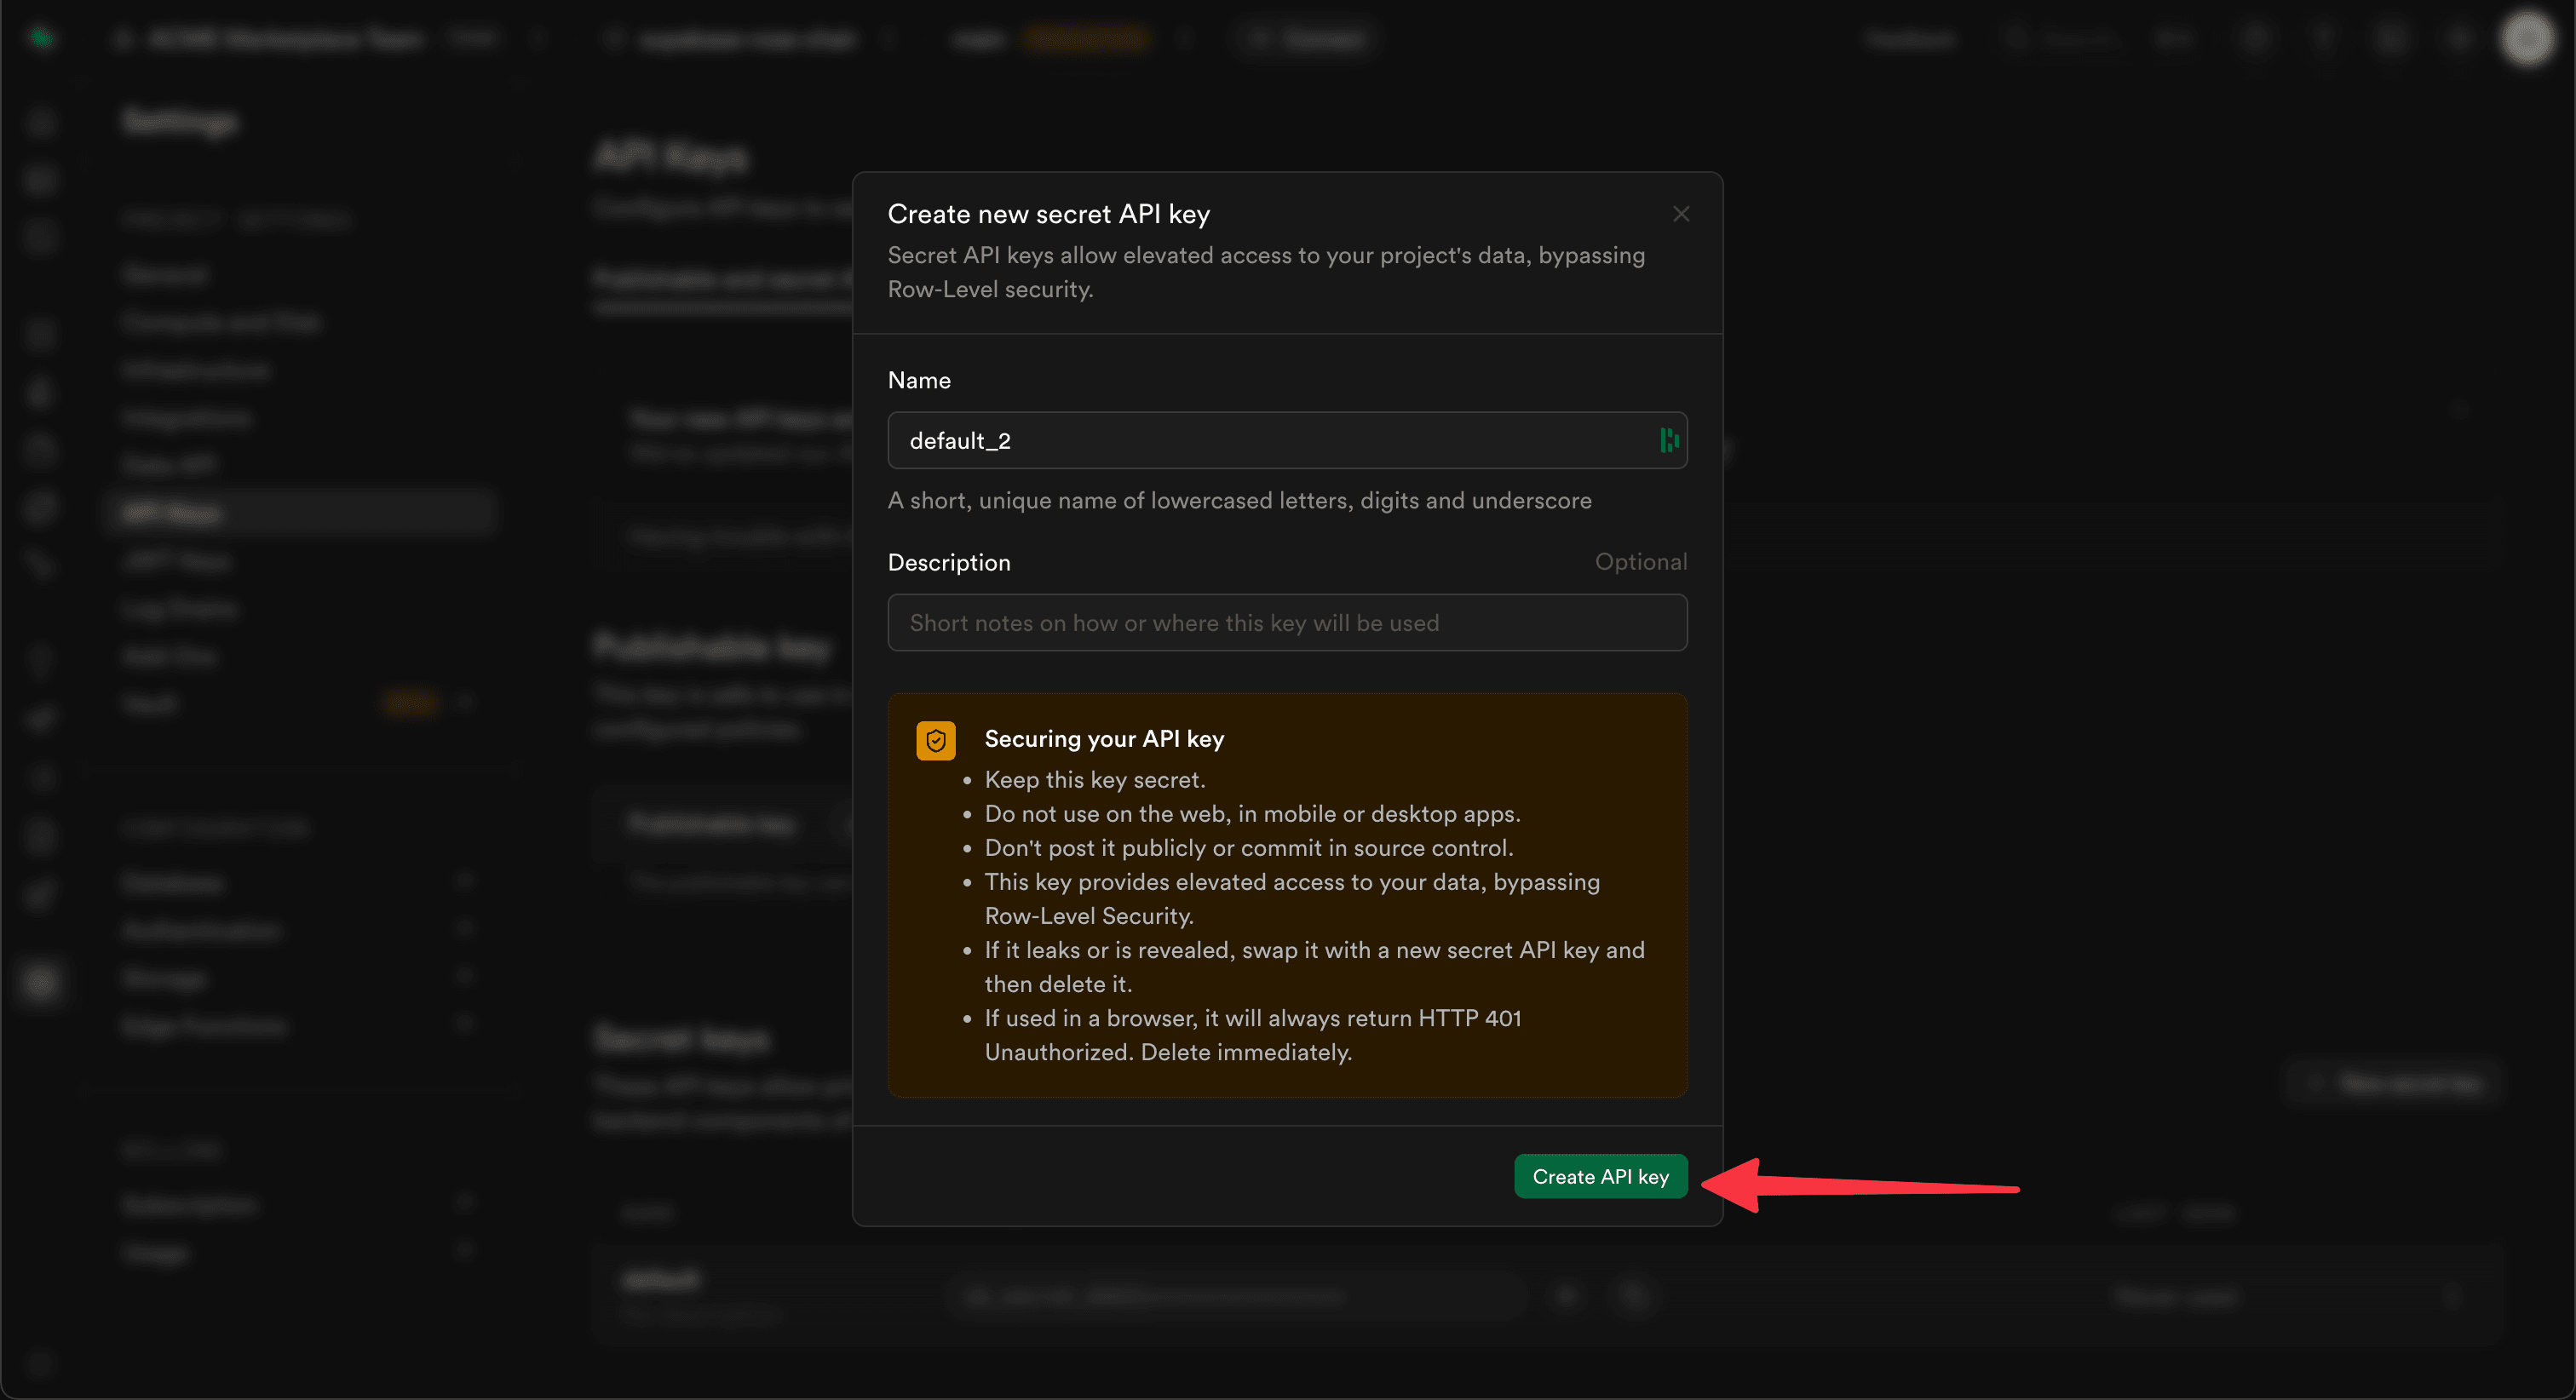The image size is (2576, 1400).
Task: Click the blurred New secret key button
Action: pos(2394,1083)
